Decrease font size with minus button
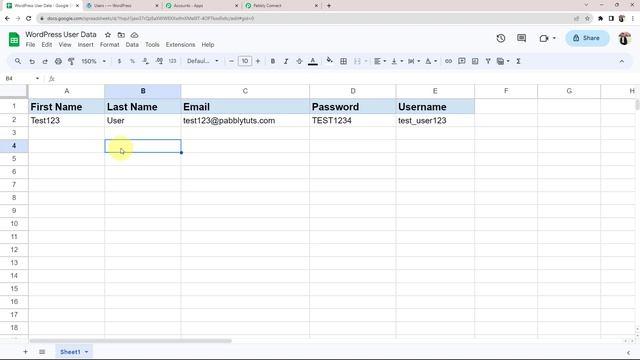 point(231,61)
